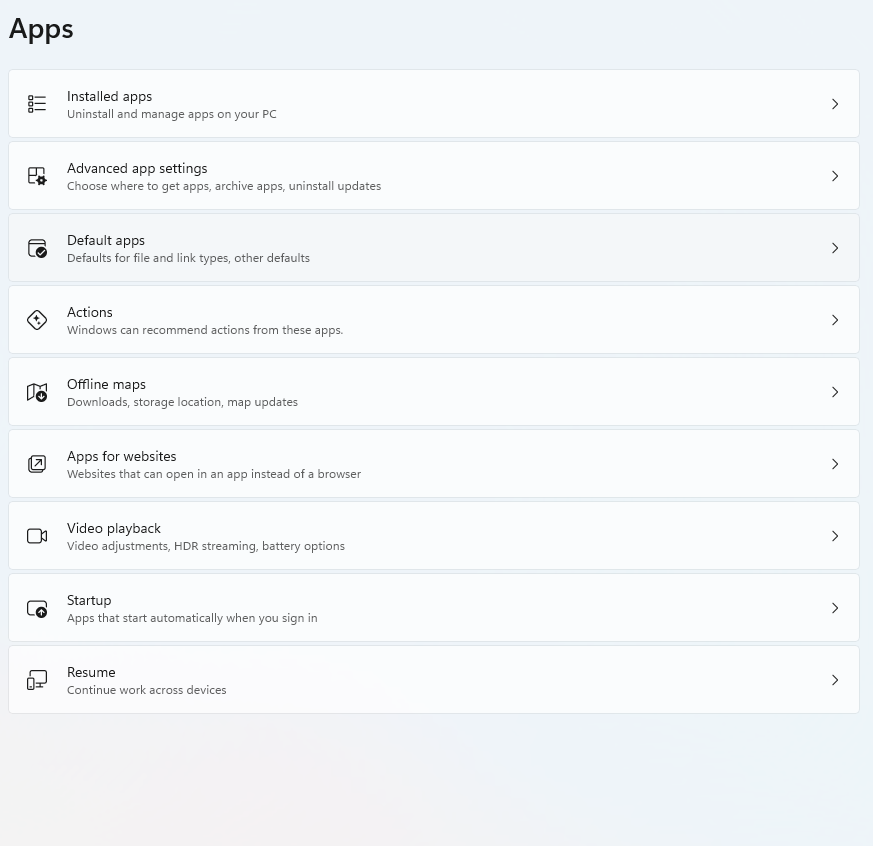
Task: Click the Installed apps list icon
Action: pos(37,104)
